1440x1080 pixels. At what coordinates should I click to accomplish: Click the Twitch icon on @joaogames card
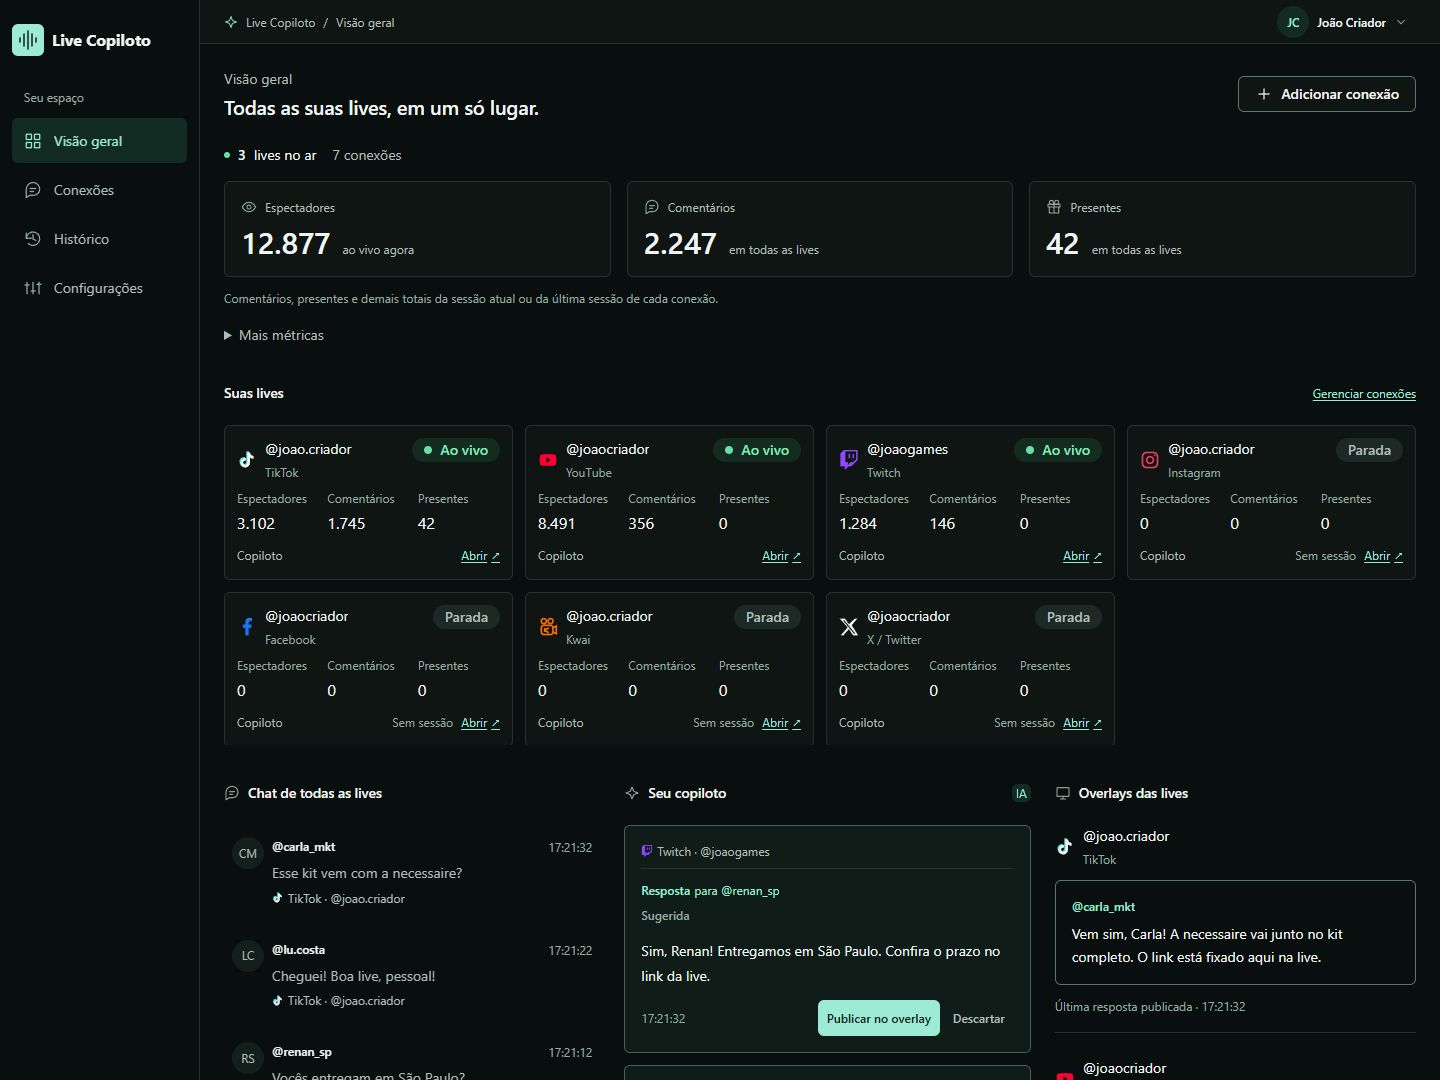click(849, 460)
